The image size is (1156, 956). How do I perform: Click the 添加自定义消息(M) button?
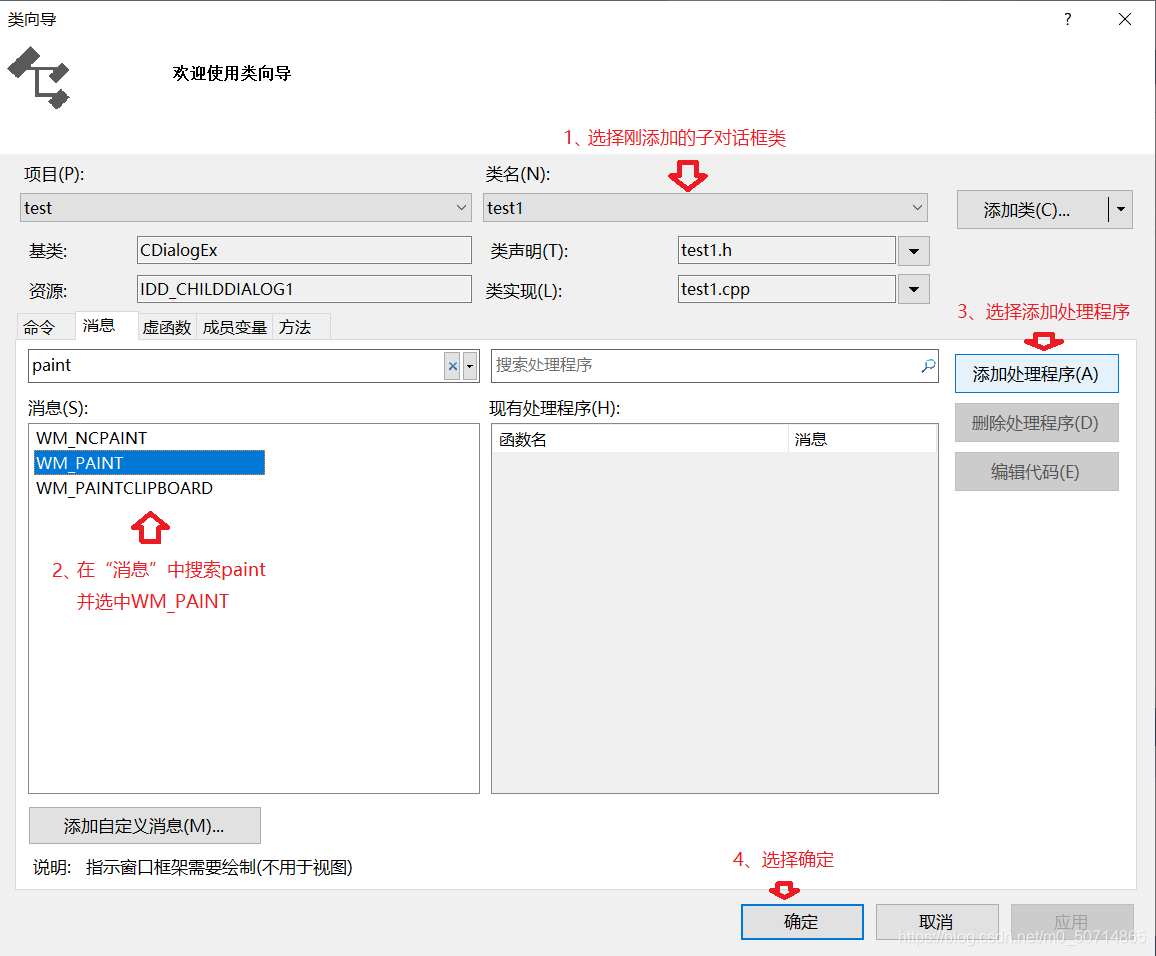click(x=145, y=825)
